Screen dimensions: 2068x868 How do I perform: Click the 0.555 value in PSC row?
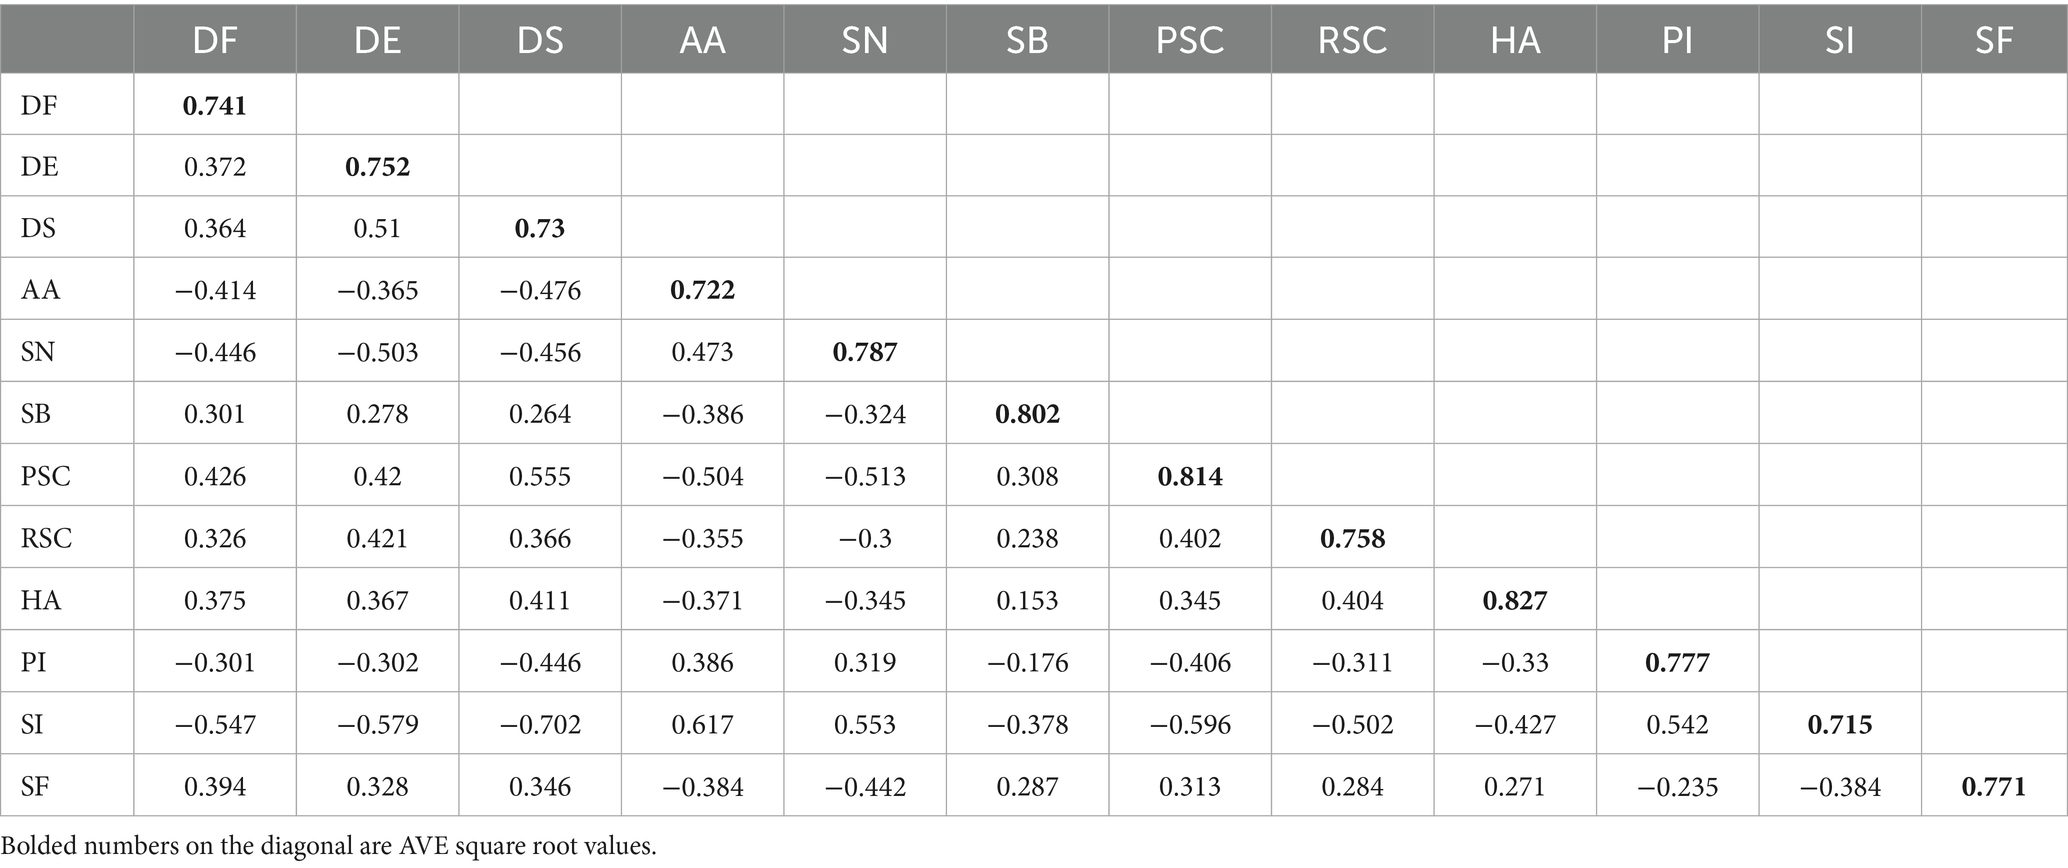pyautogui.click(x=540, y=476)
